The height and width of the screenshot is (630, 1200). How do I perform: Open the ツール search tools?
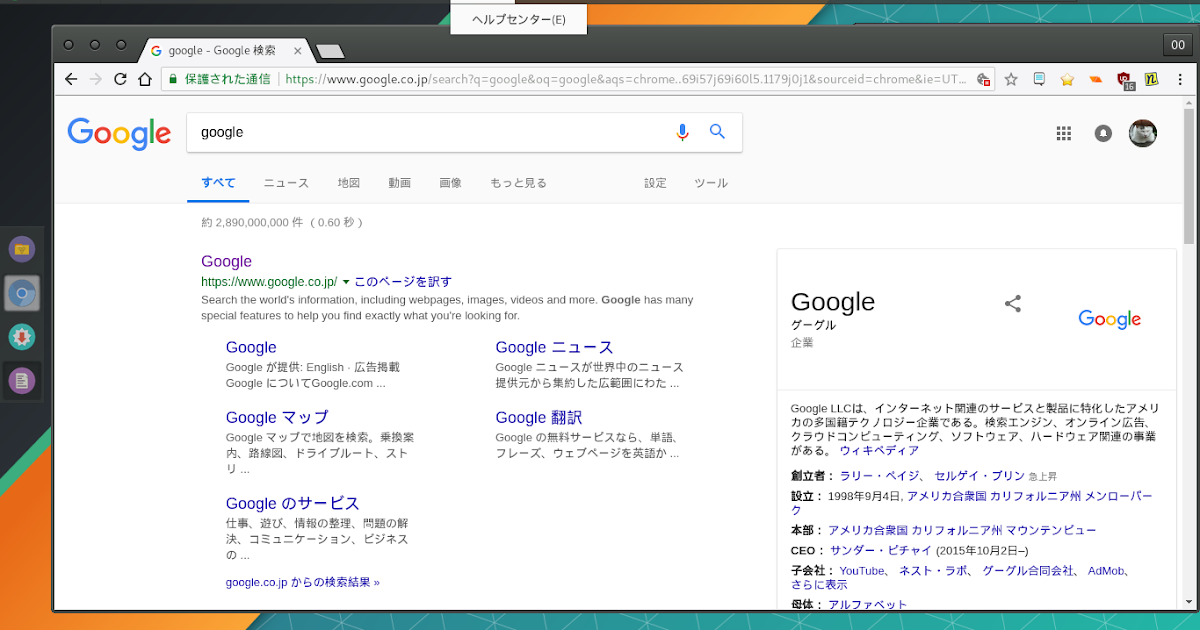pos(711,183)
